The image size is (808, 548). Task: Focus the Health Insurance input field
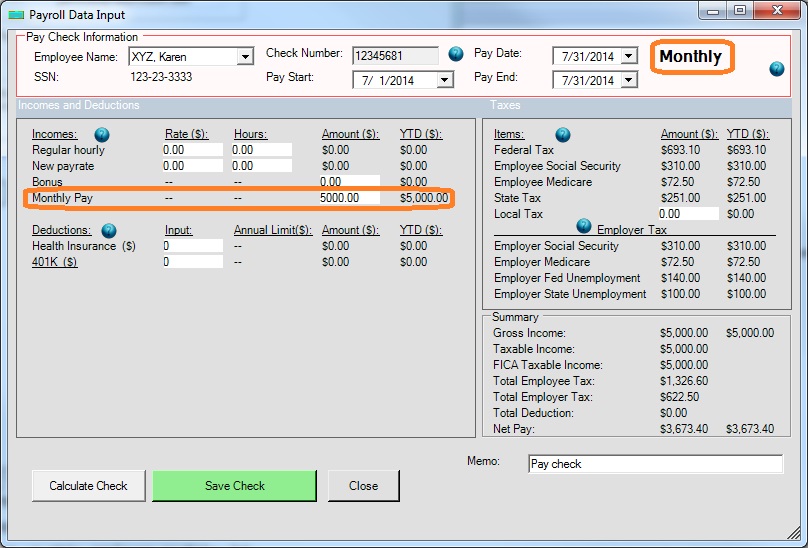click(192, 245)
